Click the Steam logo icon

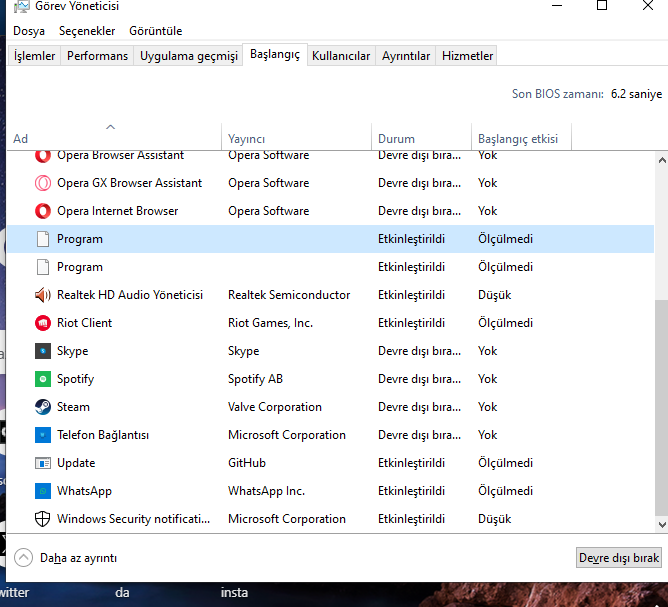coord(43,407)
